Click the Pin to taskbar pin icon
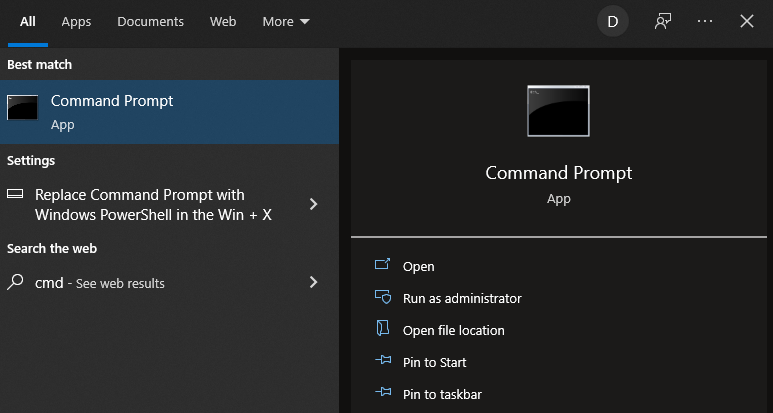773x413 pixels. 383,392
